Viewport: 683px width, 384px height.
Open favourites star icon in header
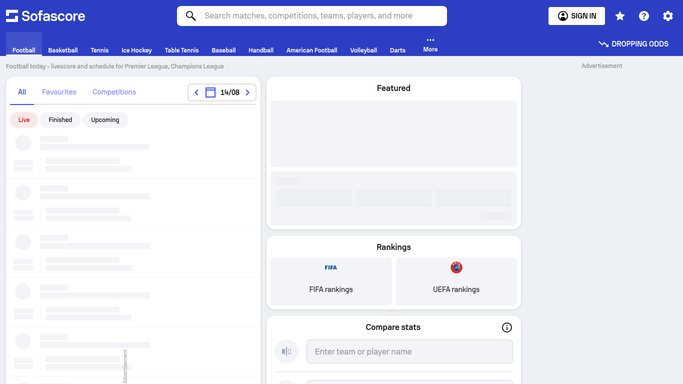(620, 16)
